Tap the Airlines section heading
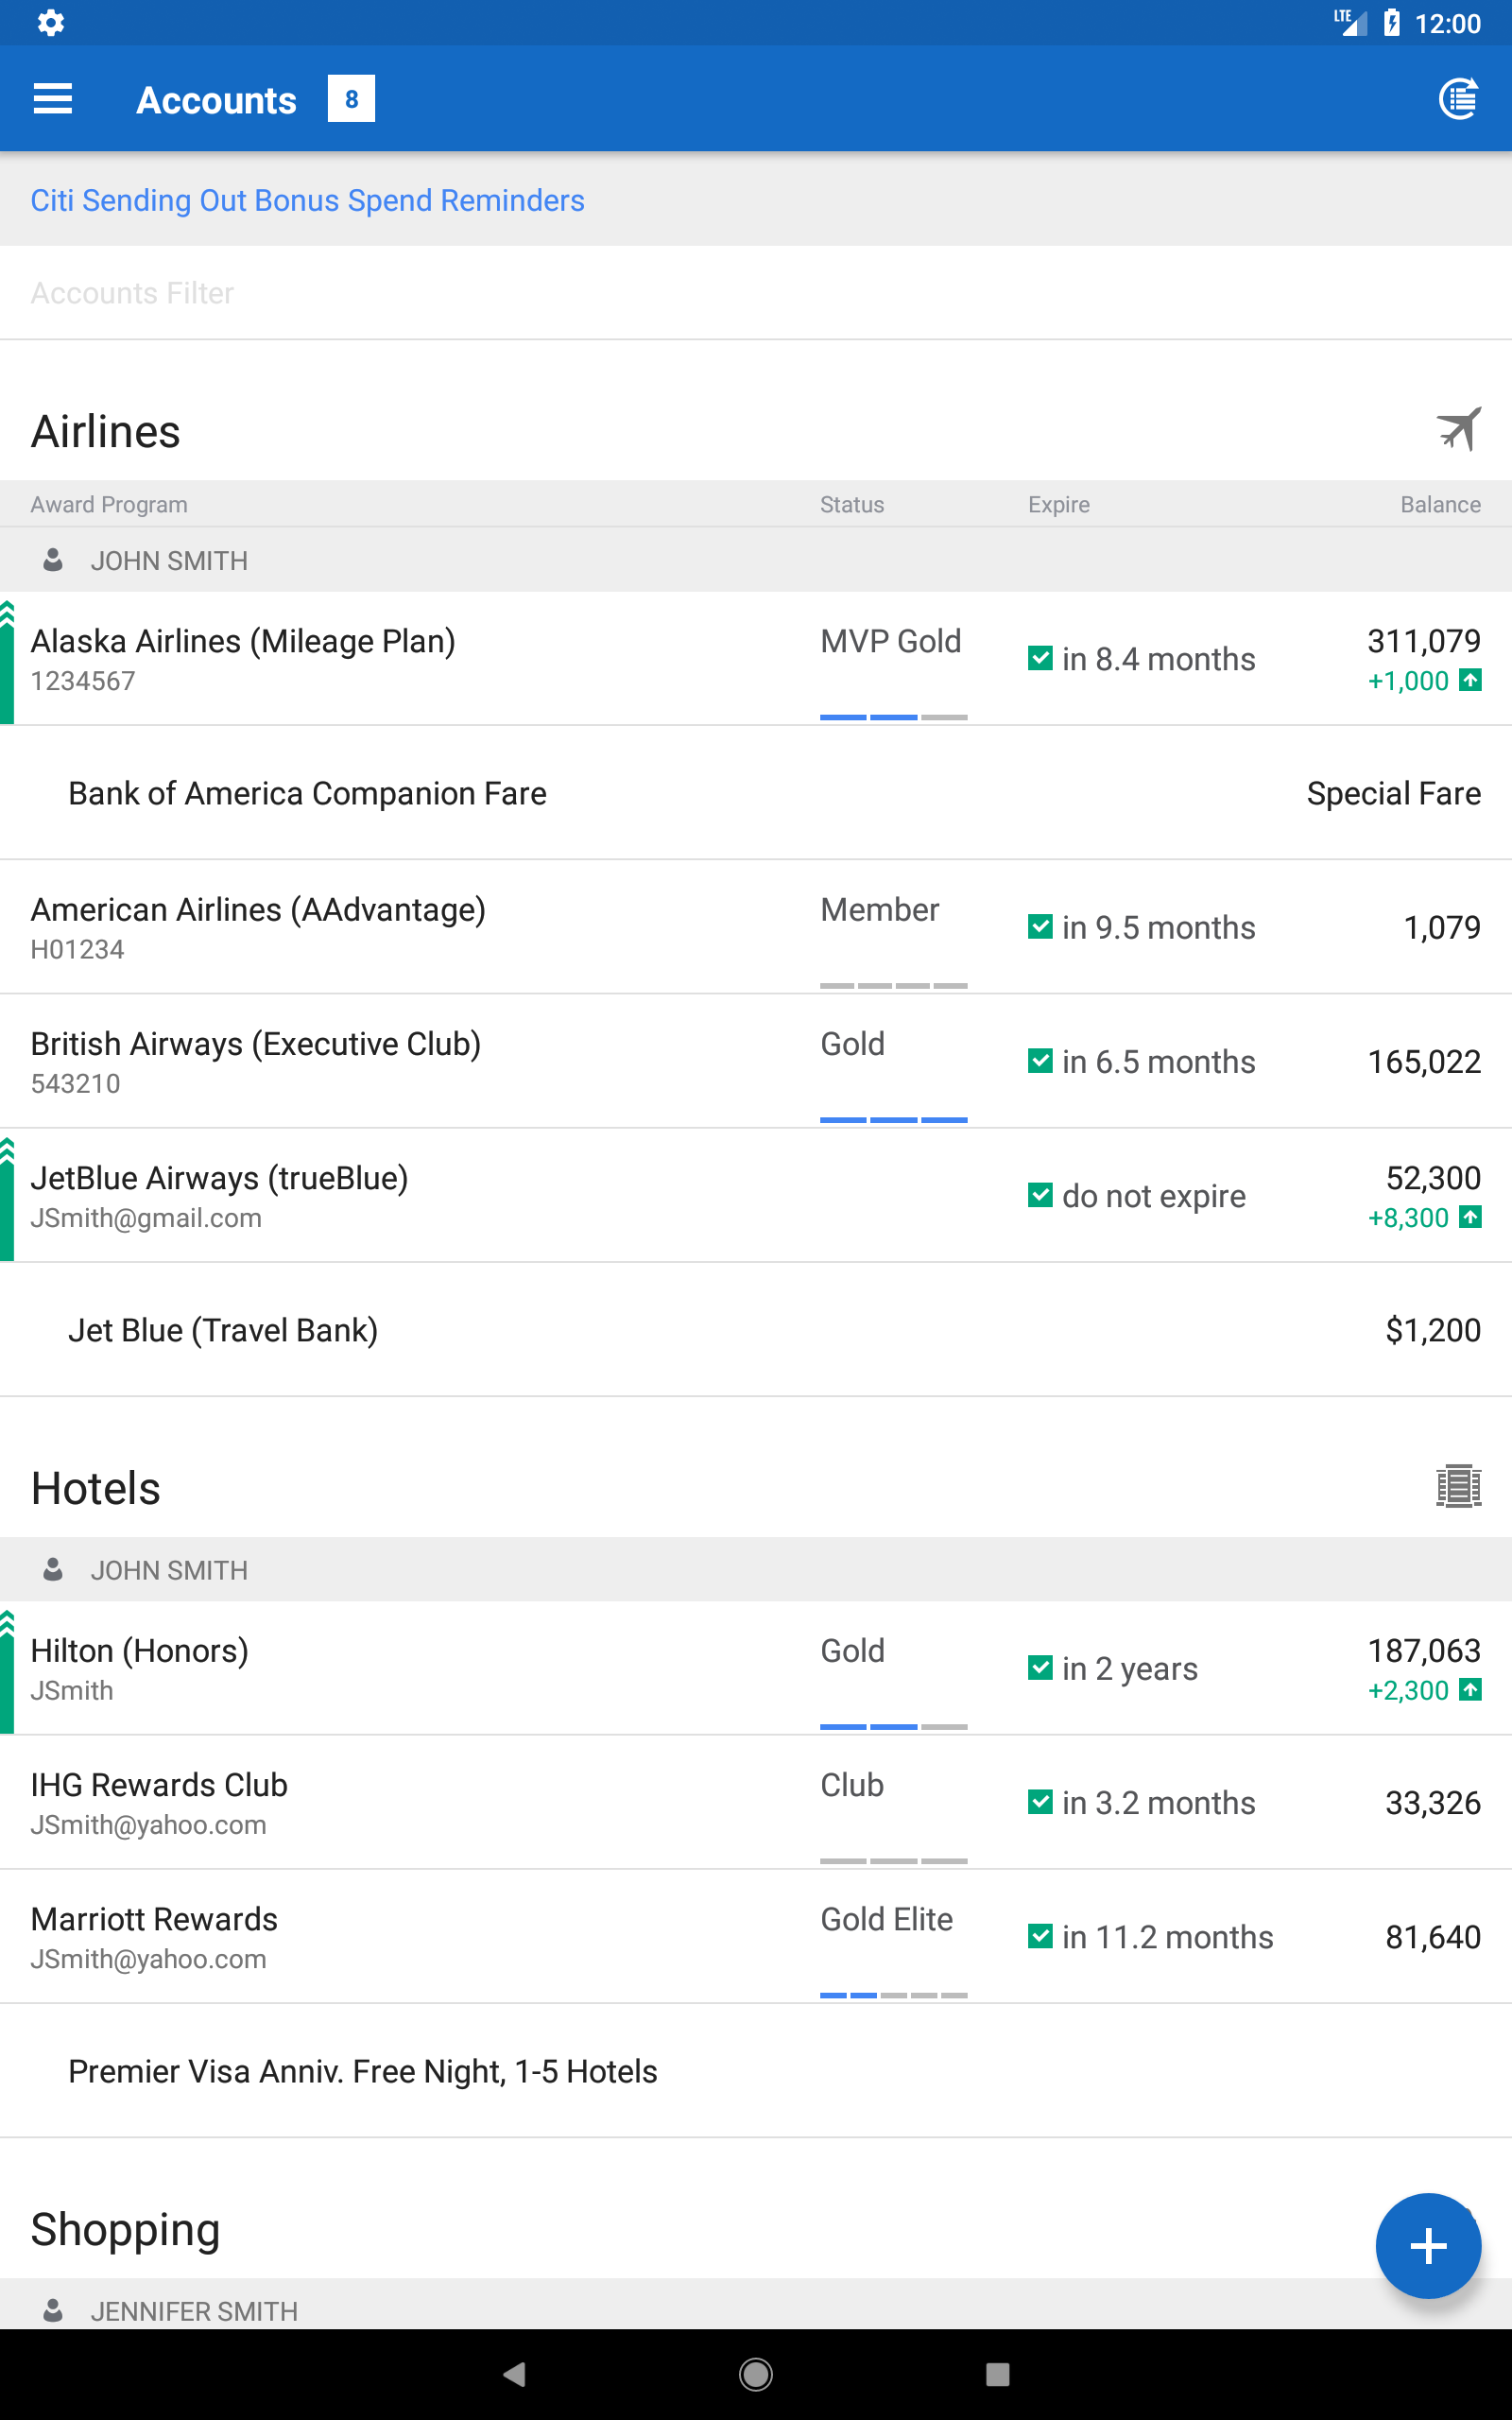The width and height of the screenshot is (1512, 2420). coord(105,432)
